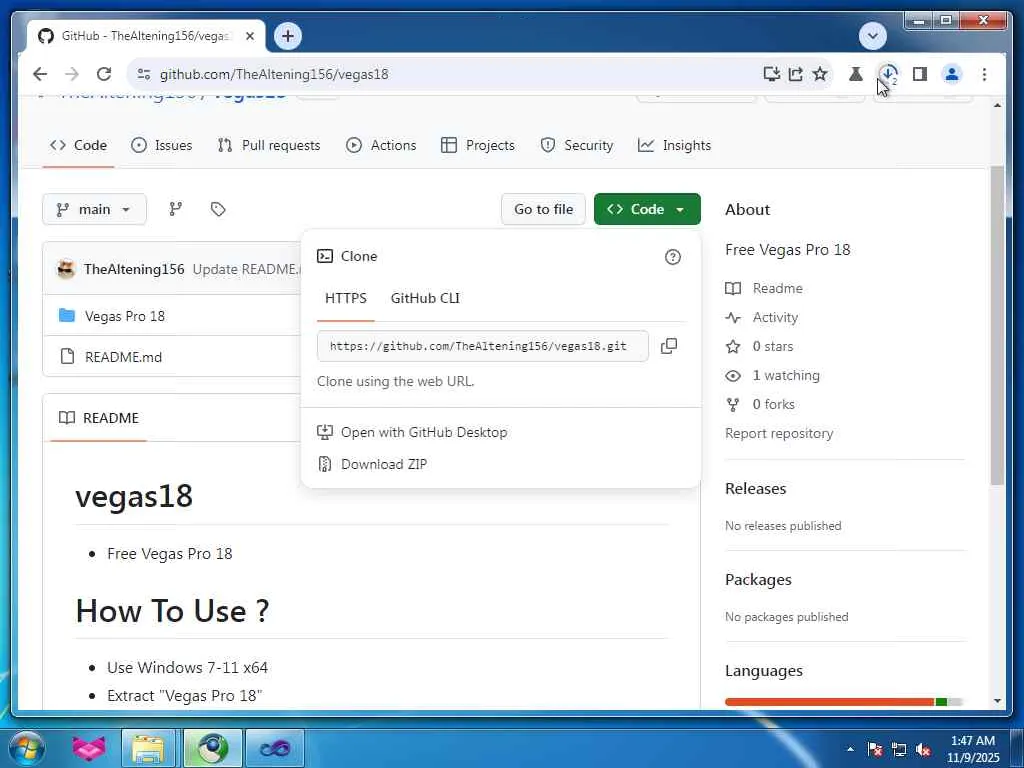Toggle the green Code dropdown button
Image resolution: width=1024 pixels, height=768 pixels.
coord(647,209)
